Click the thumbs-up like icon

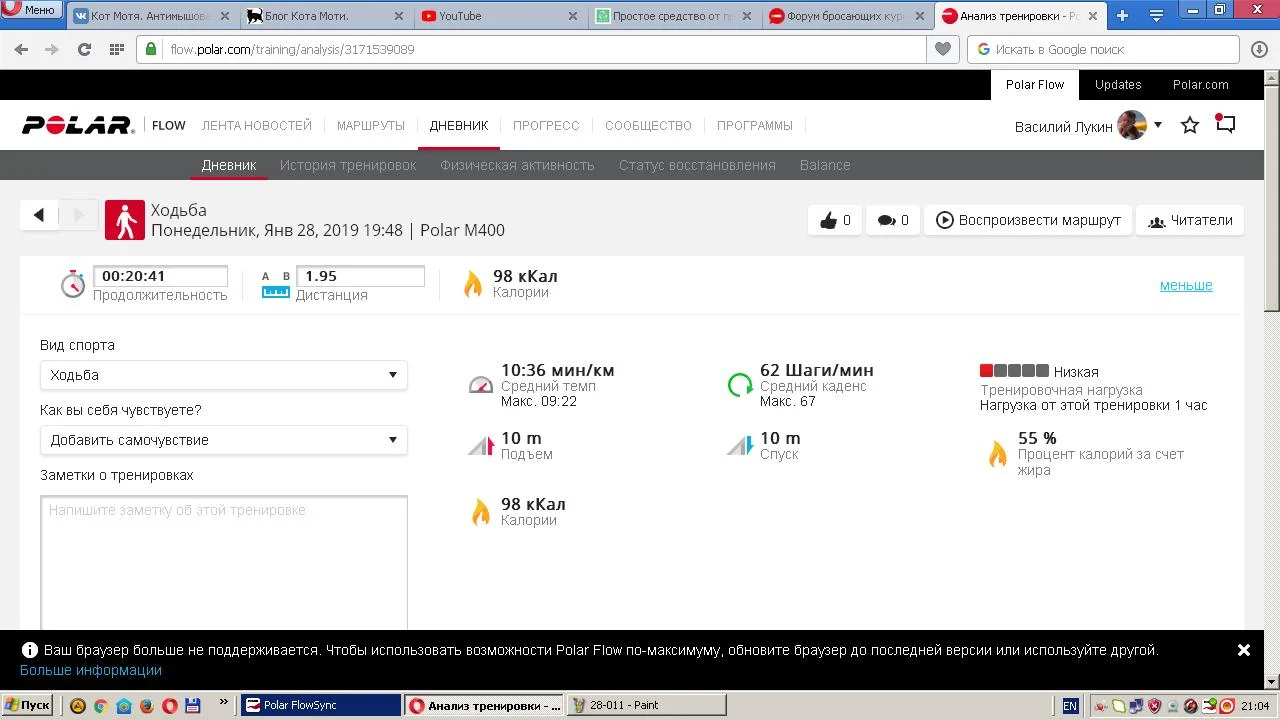(829, 221)
